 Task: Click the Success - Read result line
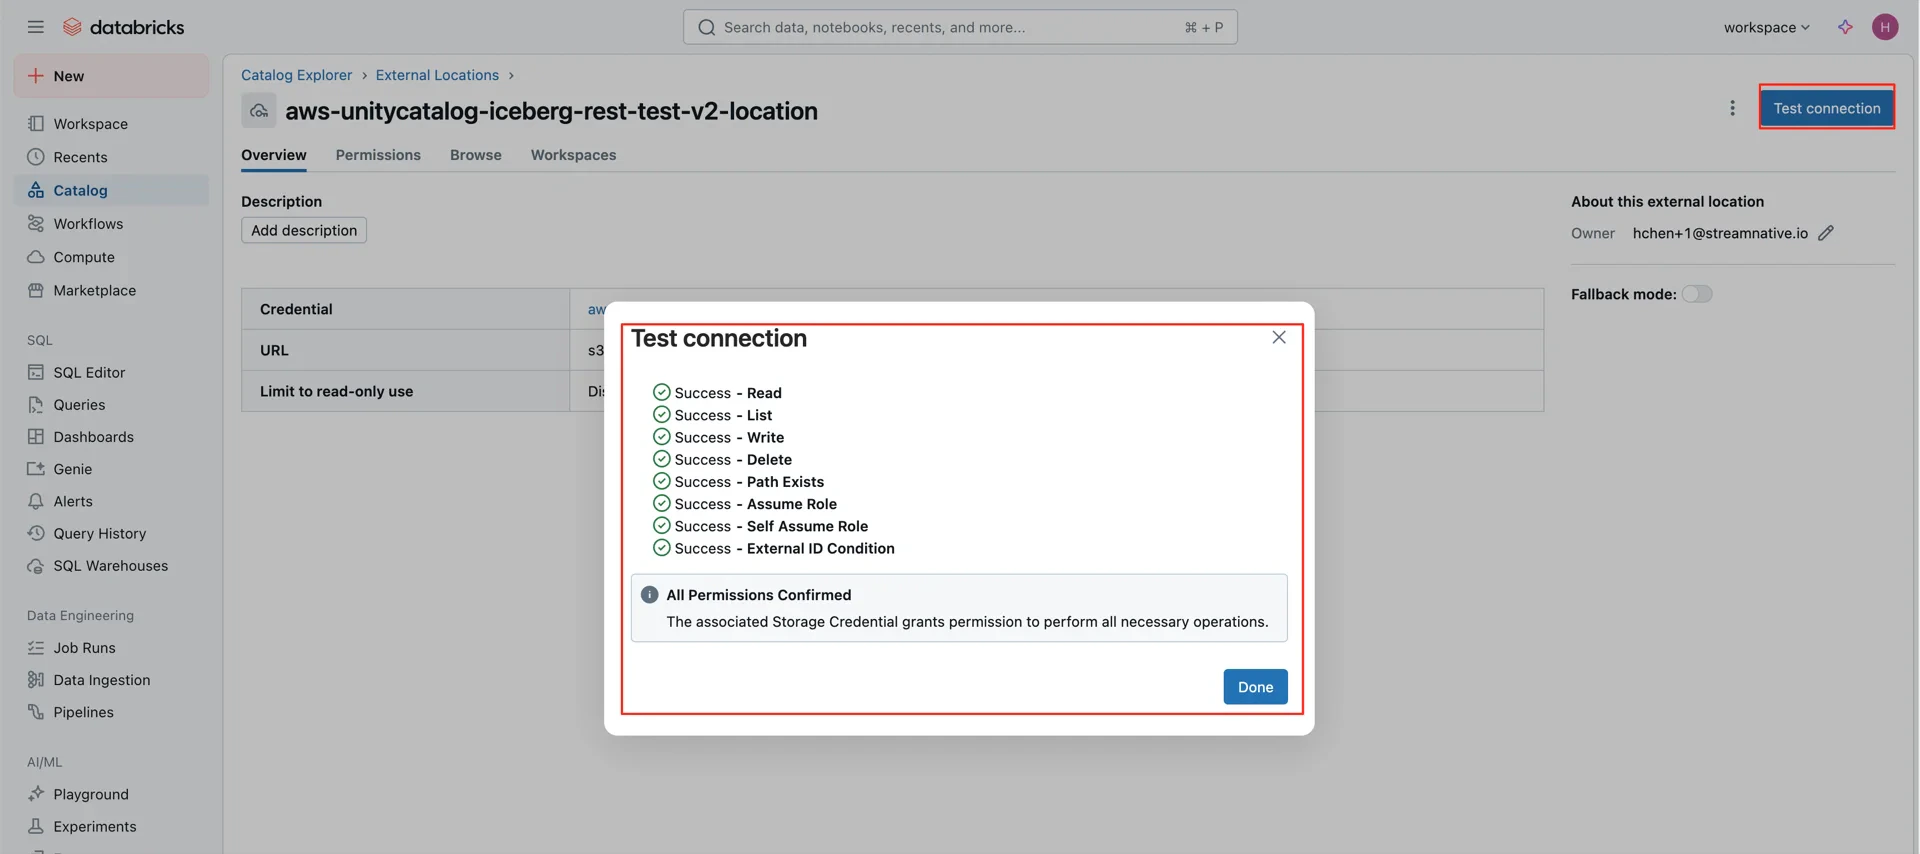click(x=717, y=393)
